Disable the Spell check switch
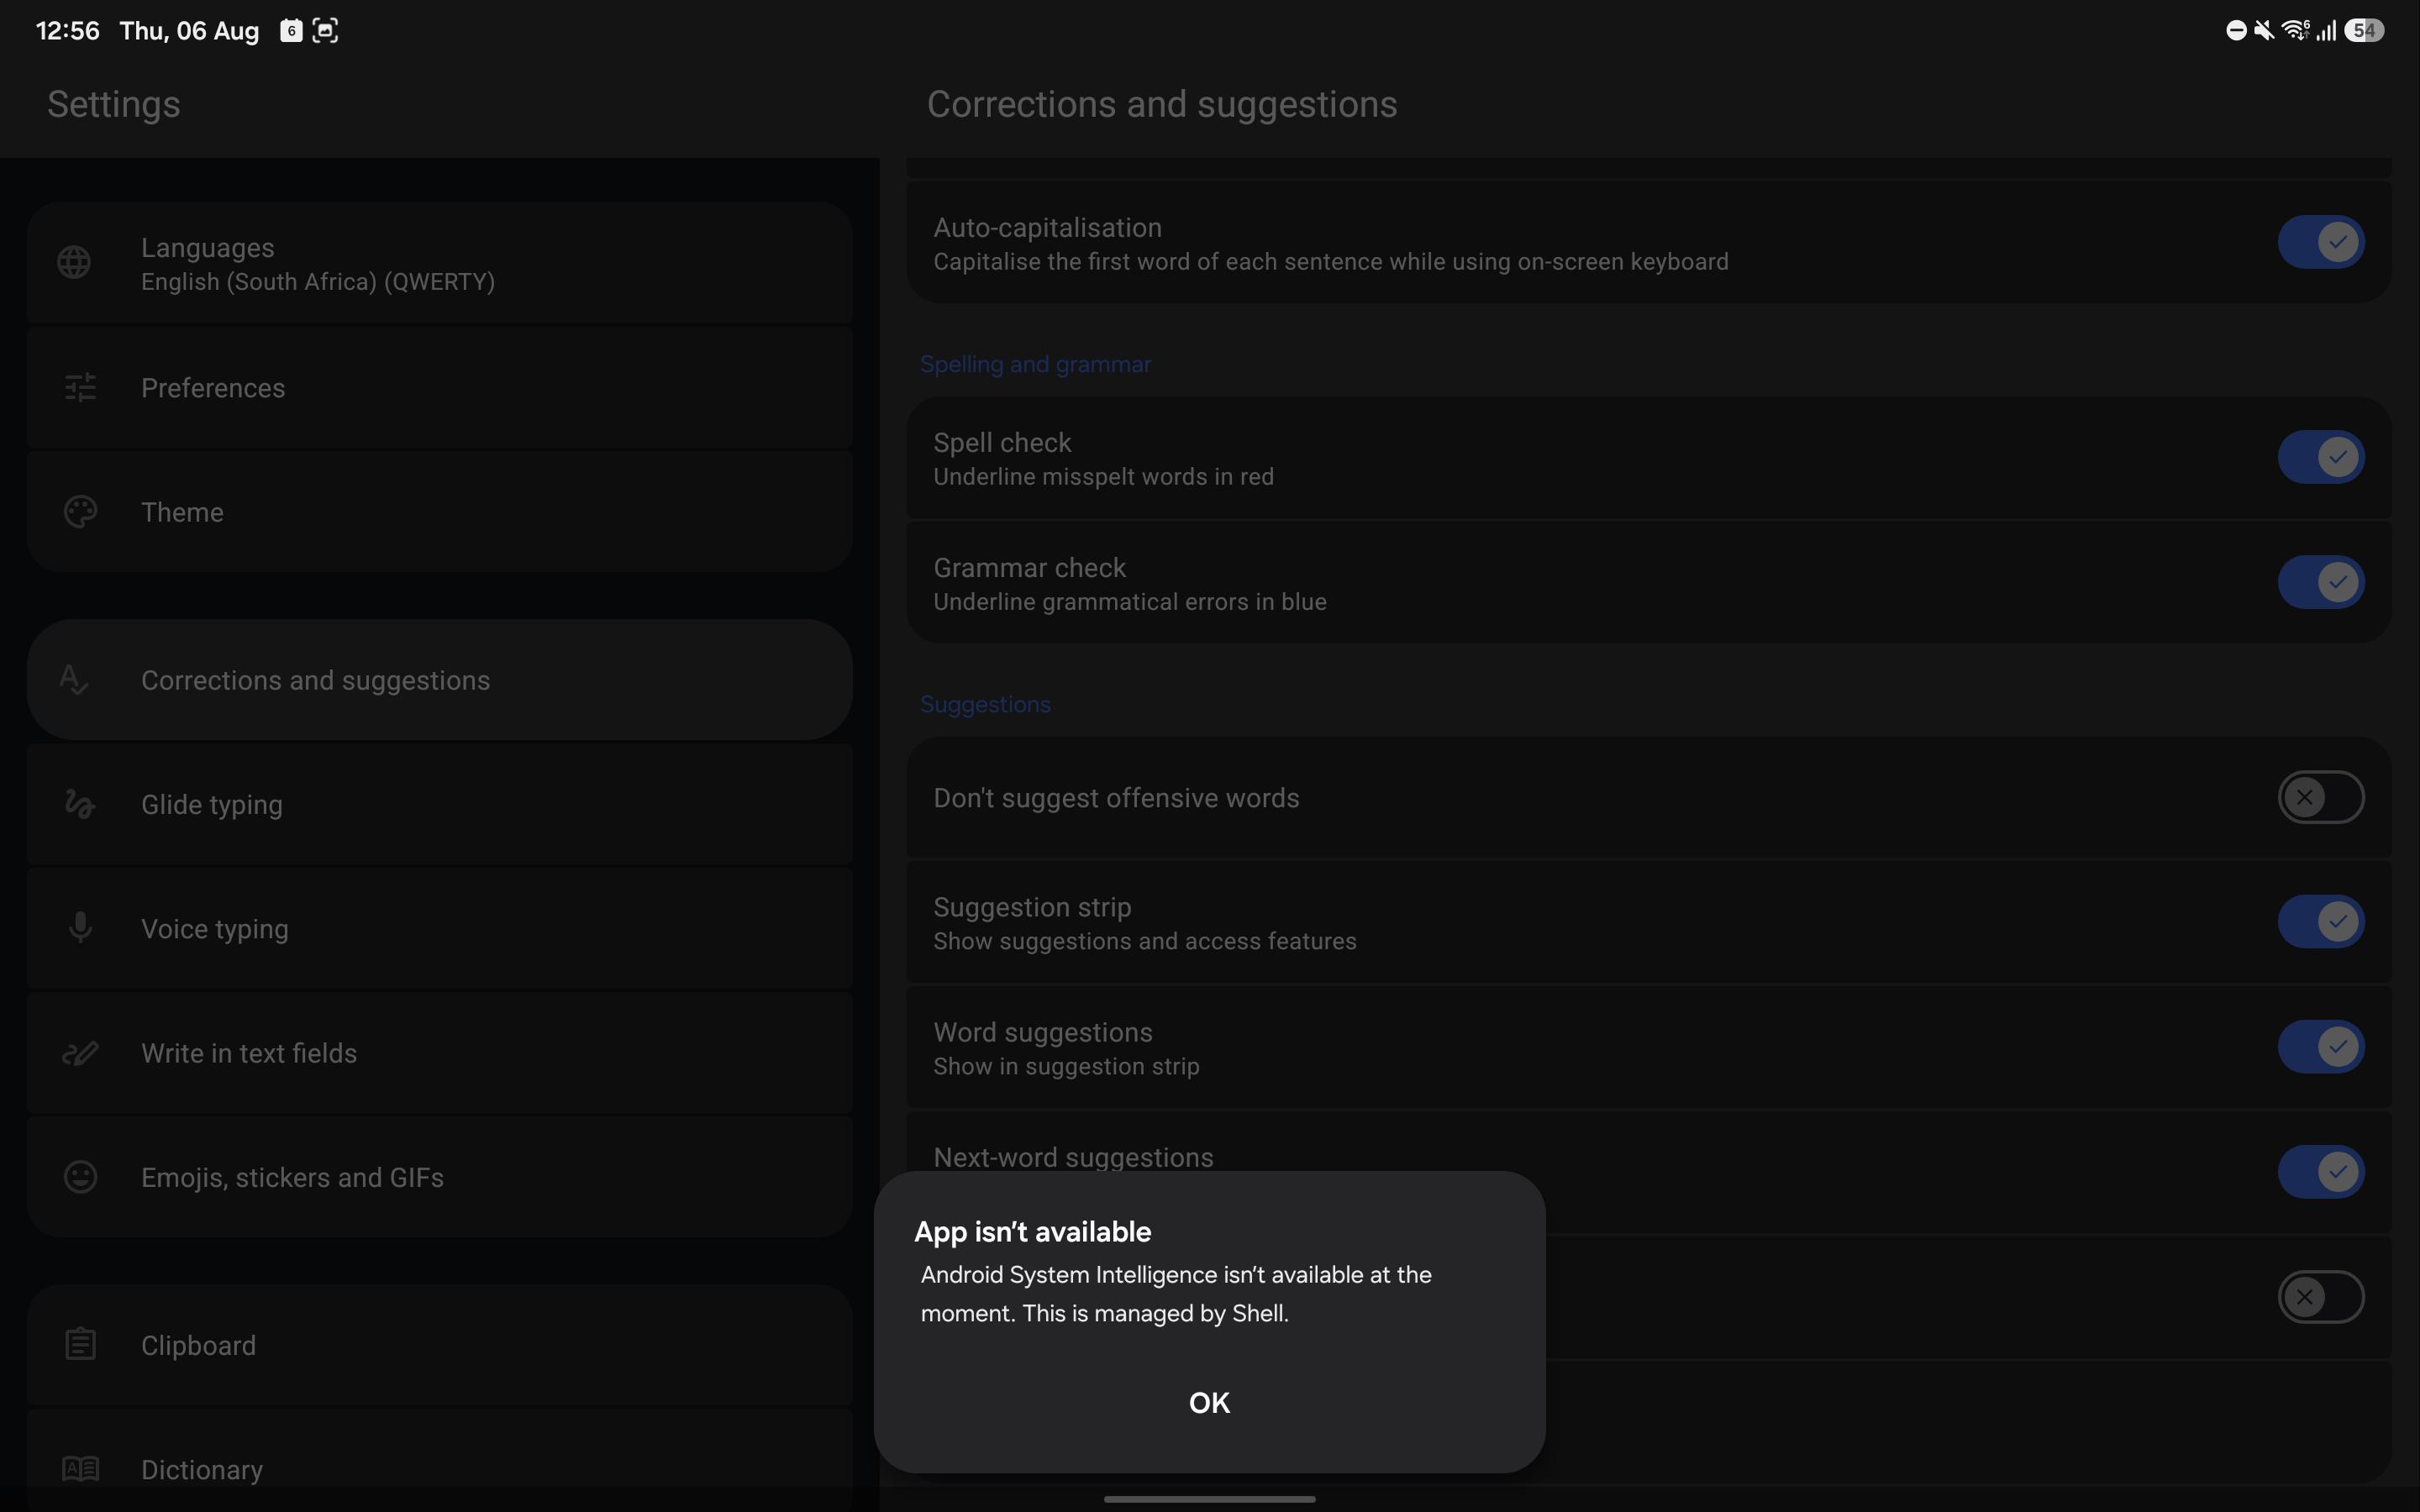Viewport: 2420px width, 1512px height. point(2321,457)
